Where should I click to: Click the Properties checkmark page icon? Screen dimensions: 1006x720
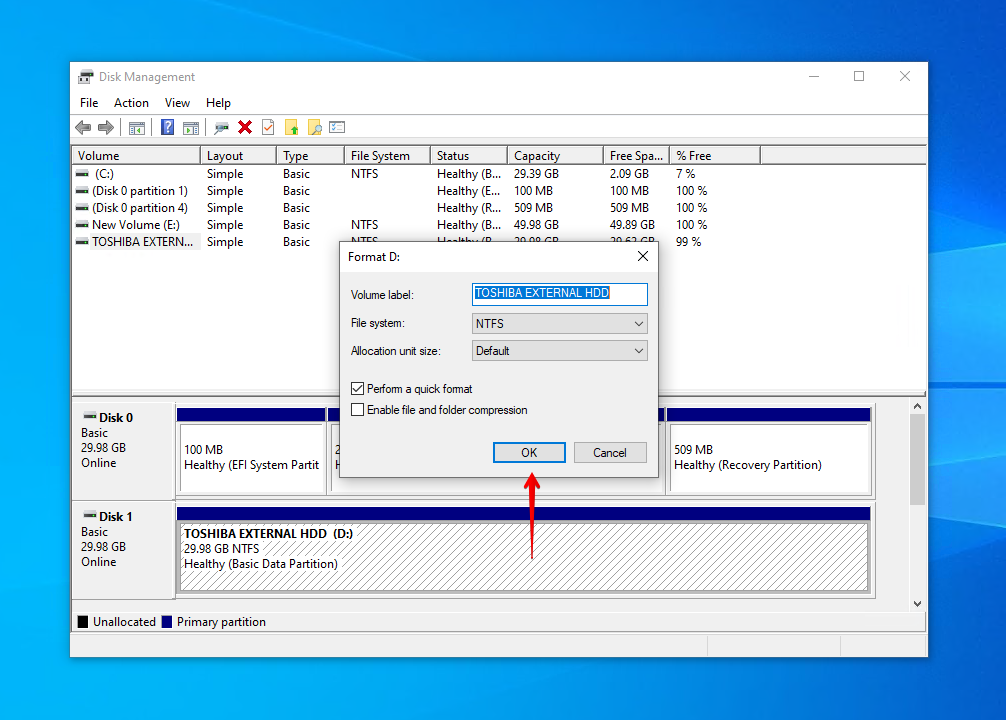pos(268,127)
